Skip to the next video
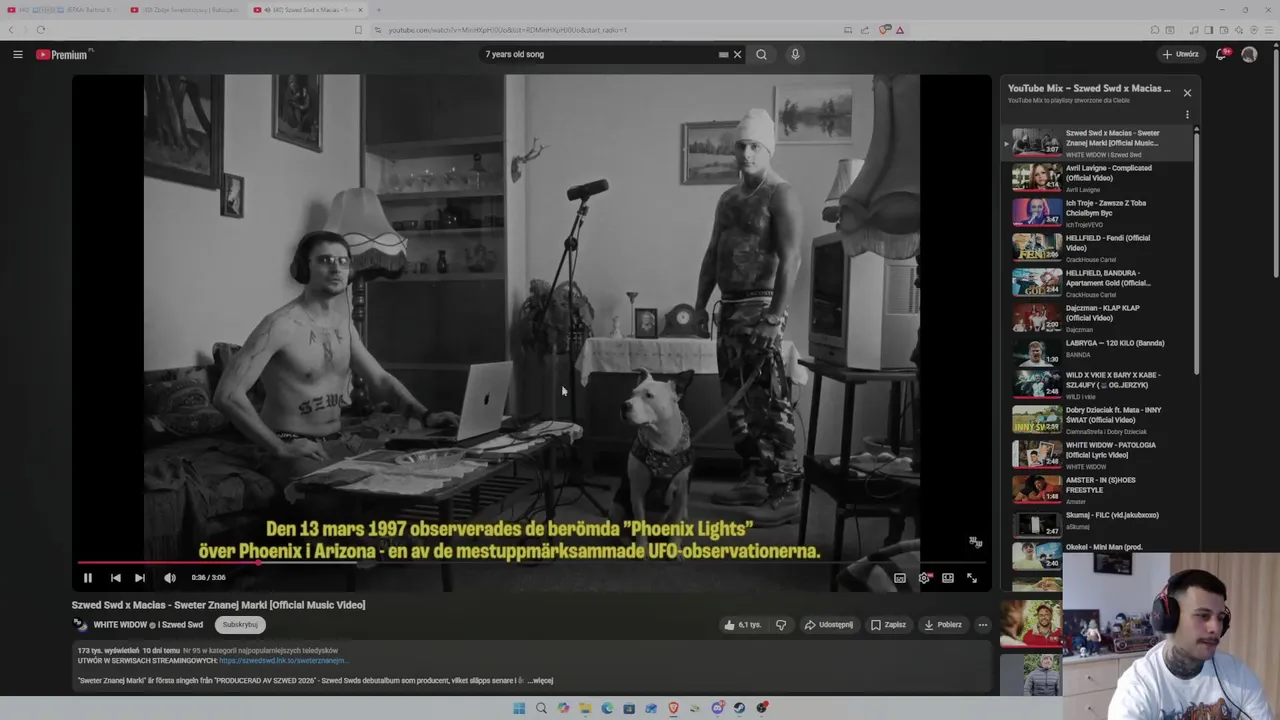 [140, 578]
